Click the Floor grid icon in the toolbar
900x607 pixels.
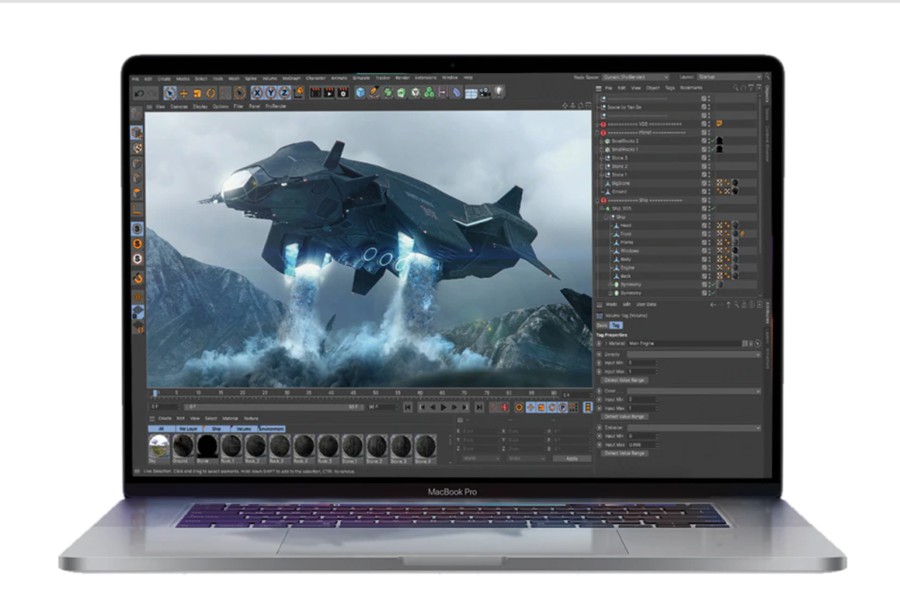[471, 92]
